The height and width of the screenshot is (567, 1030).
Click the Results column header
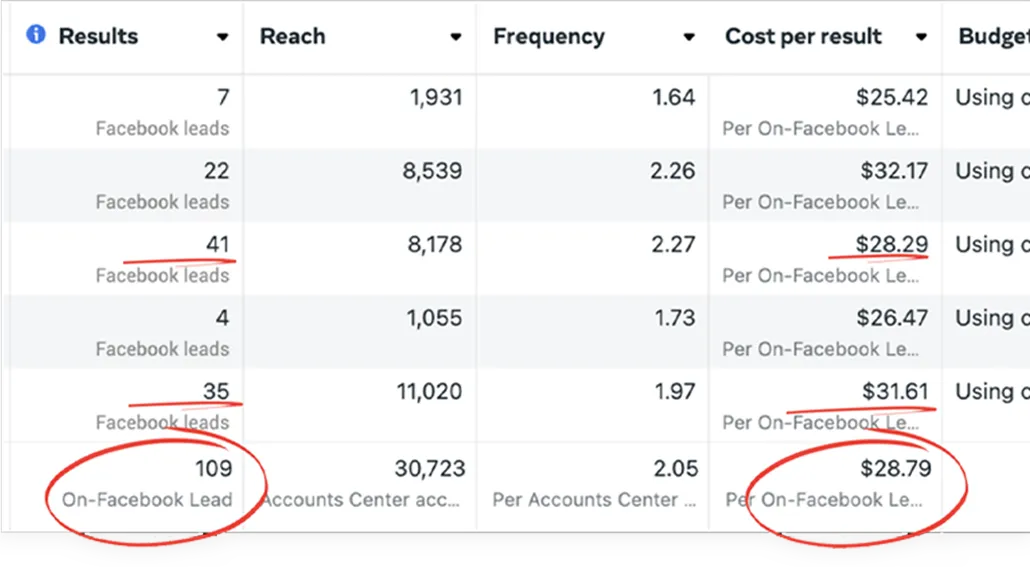coord(98,36)
